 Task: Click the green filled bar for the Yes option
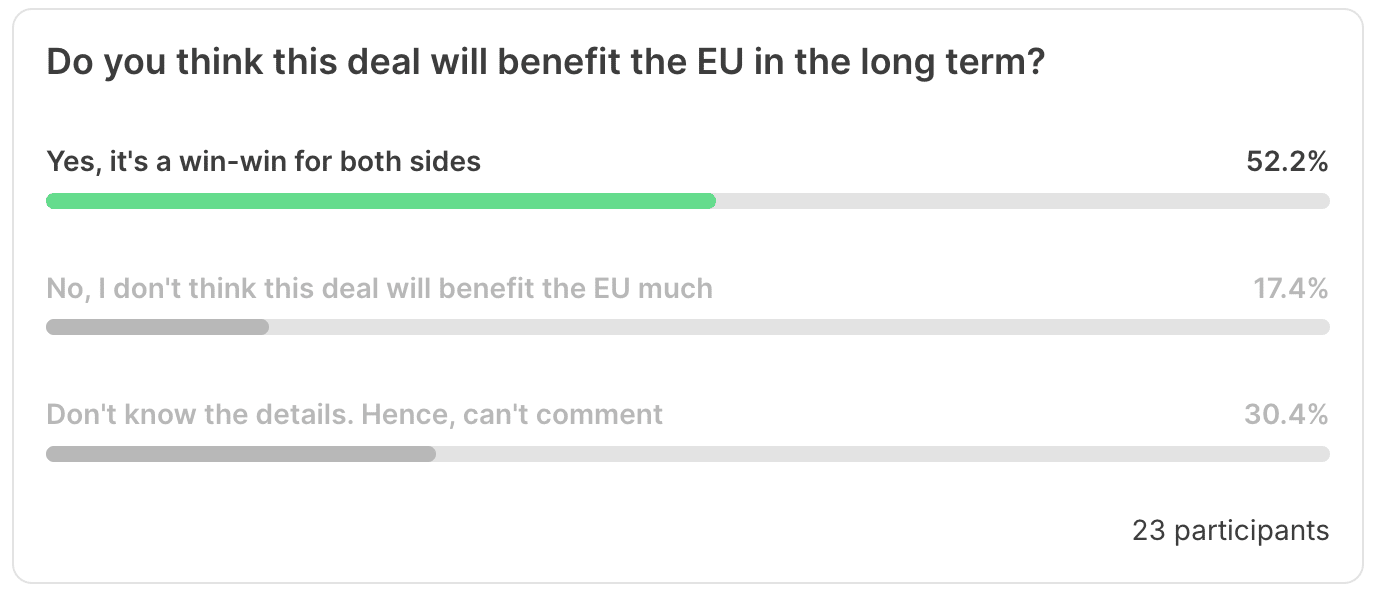[x=380, y=201]
